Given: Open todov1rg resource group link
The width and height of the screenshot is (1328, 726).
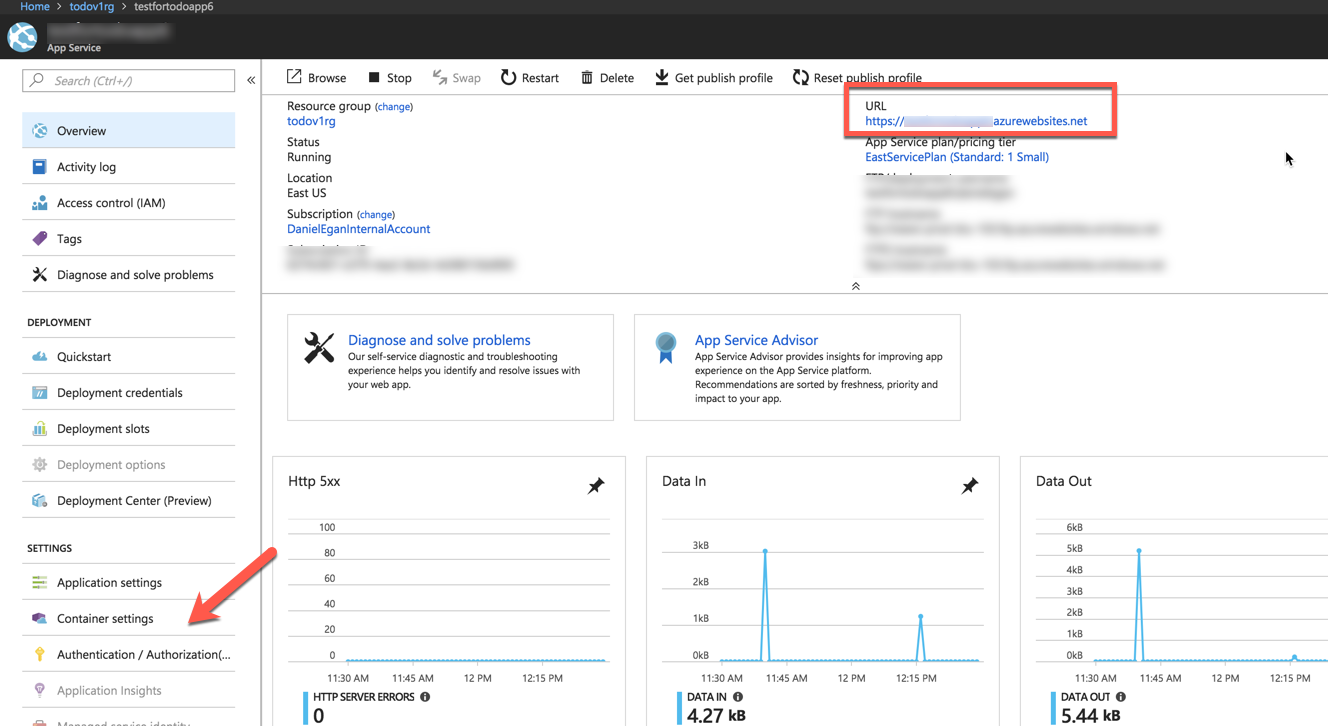Looking at the screenshot, I should [311, 121].
